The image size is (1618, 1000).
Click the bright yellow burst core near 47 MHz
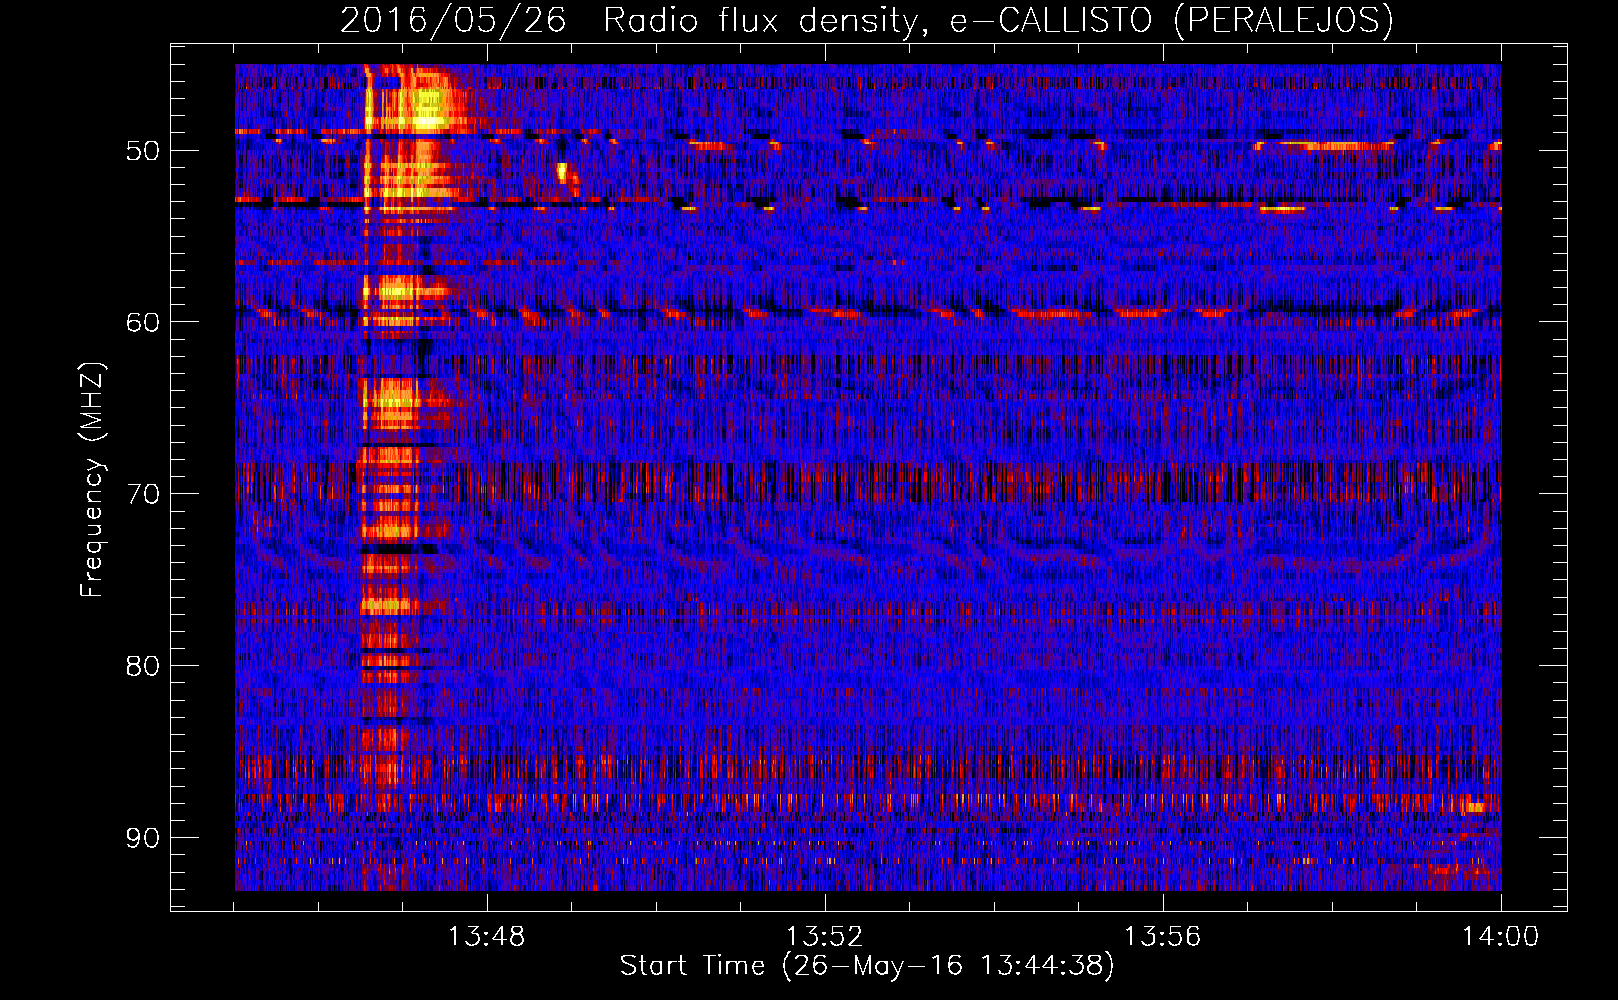[x=428, y=108]
